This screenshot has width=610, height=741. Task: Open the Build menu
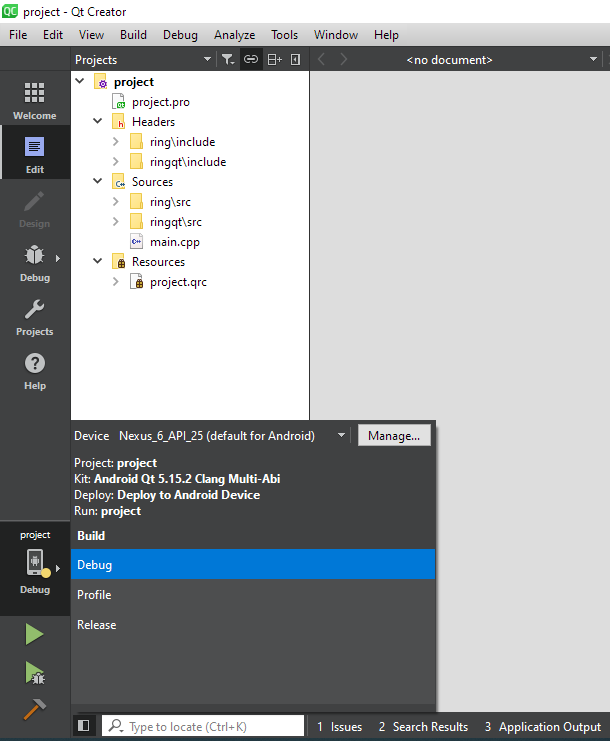click(x=133, y=35)
